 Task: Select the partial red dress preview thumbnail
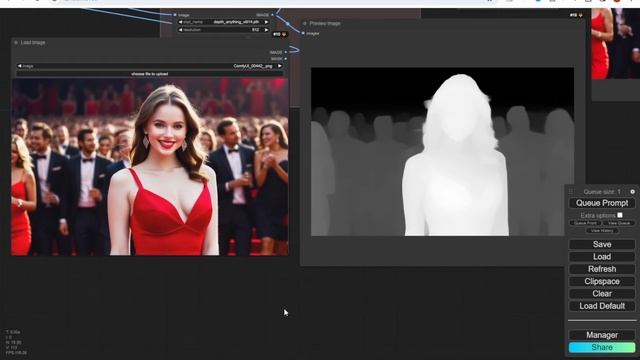coord(616,43)
